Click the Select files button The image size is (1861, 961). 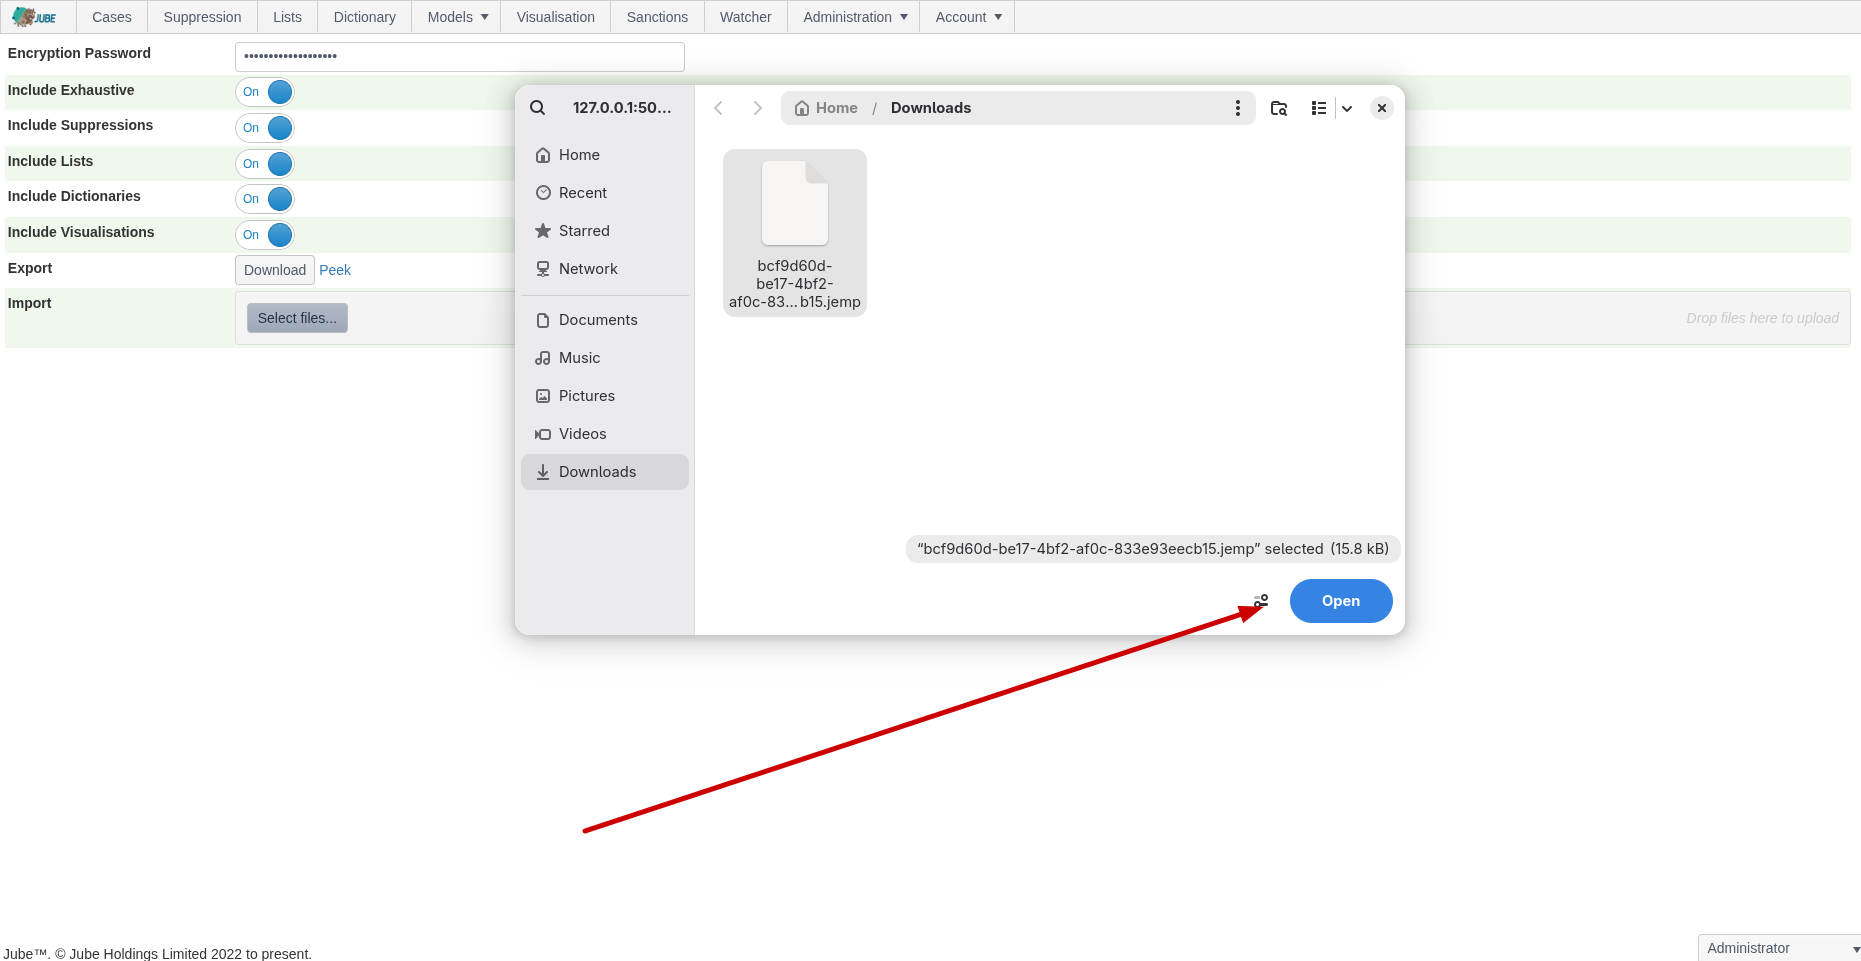297,318
